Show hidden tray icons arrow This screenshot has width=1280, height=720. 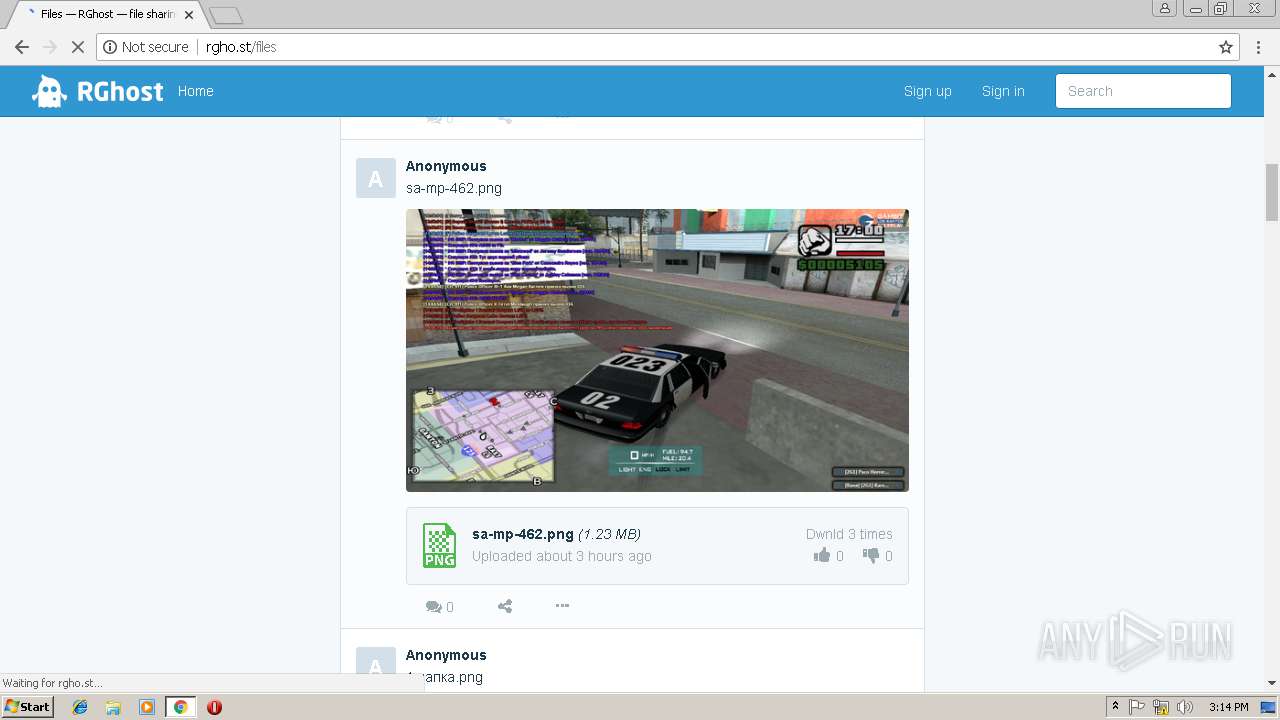coord(1116,707)
